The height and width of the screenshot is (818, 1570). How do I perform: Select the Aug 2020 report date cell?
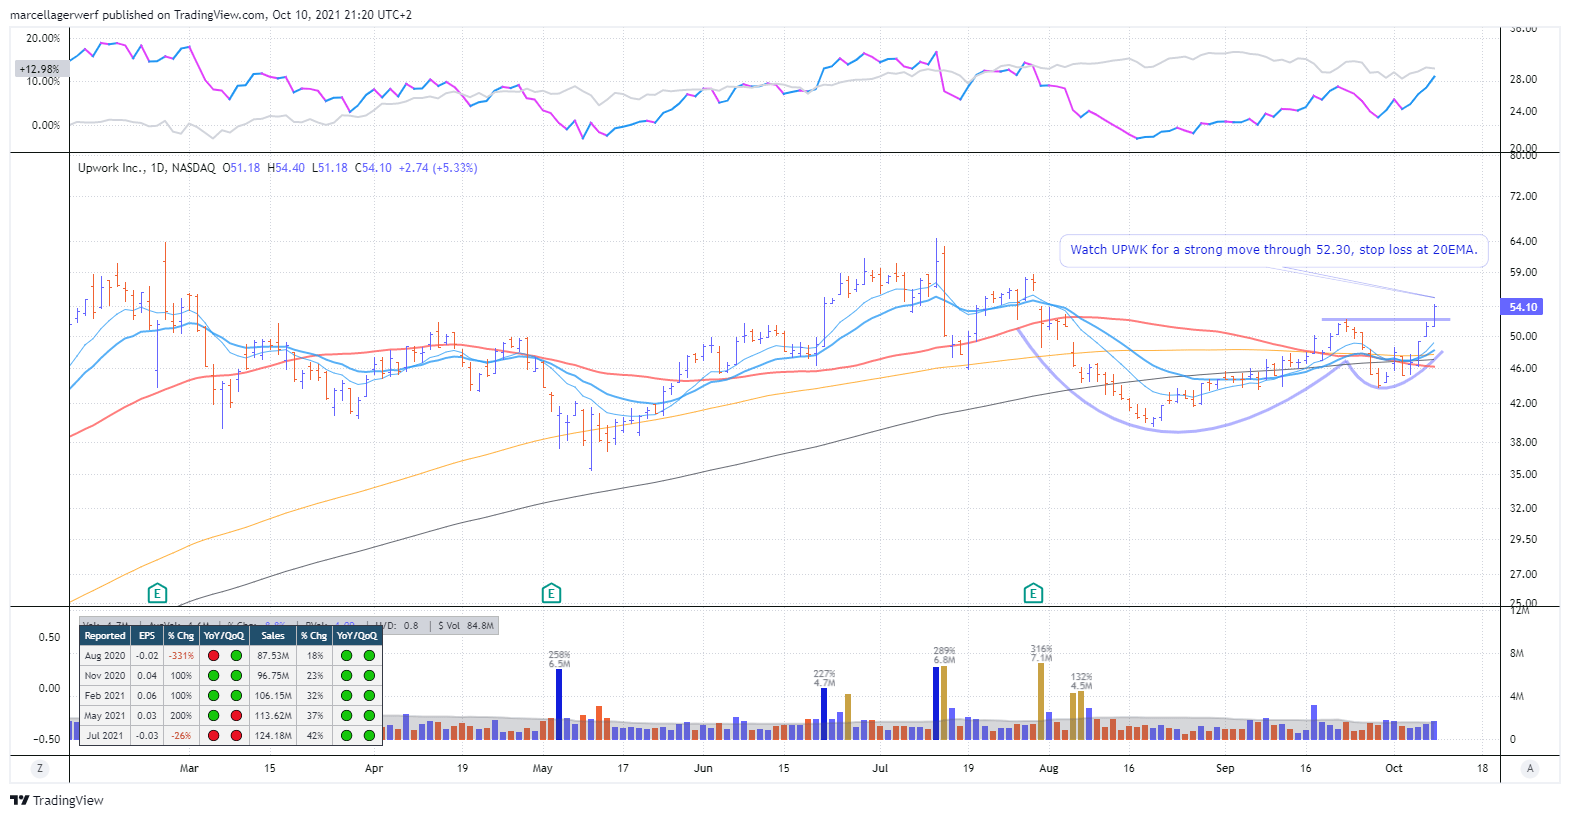105,656
